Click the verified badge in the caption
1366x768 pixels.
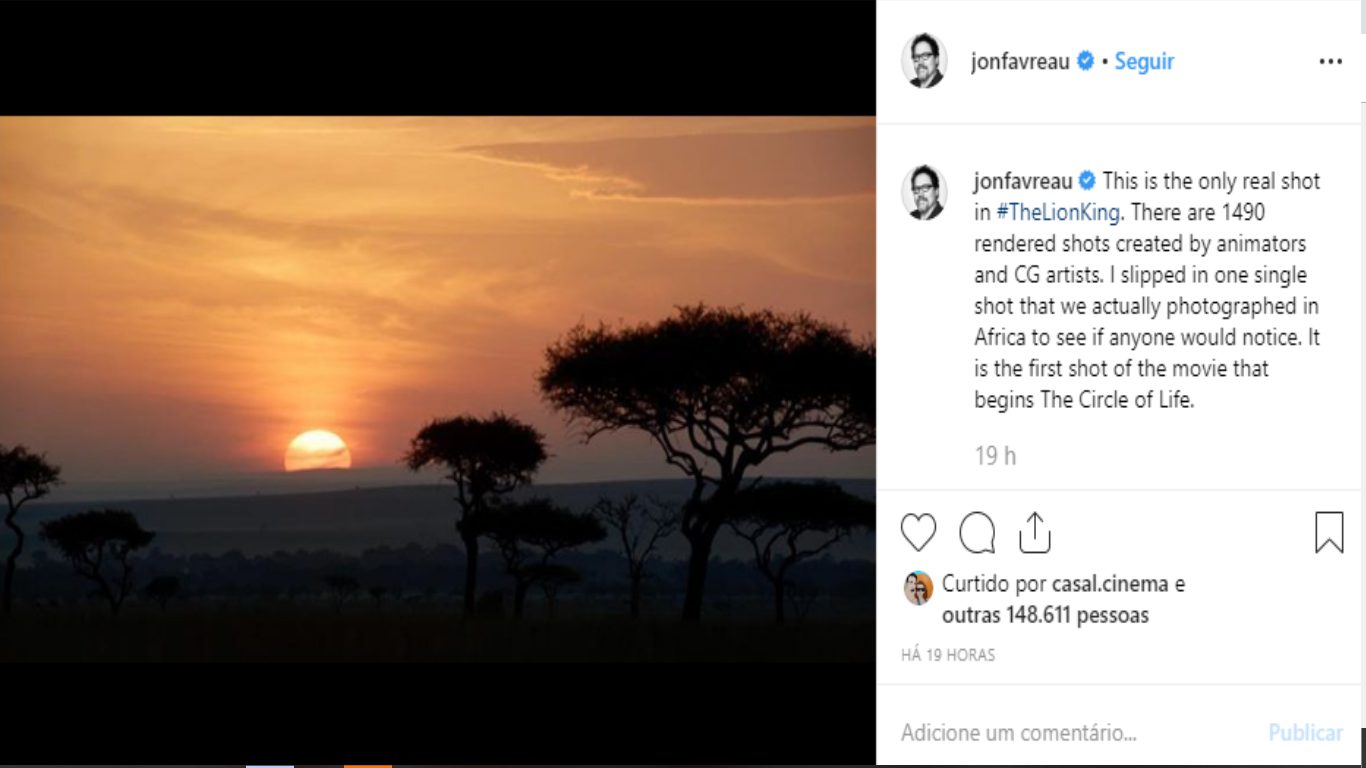point(1087,181)
